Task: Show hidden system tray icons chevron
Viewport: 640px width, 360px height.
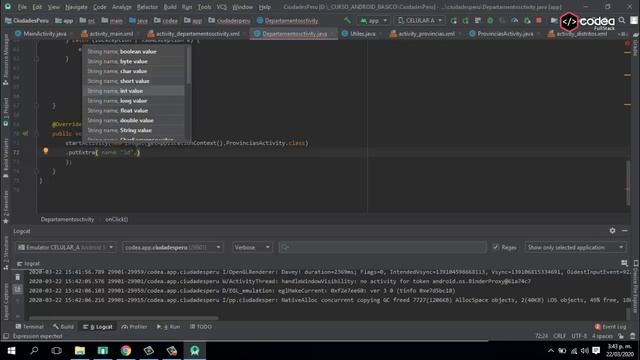Action: click(x=551, y=351)
